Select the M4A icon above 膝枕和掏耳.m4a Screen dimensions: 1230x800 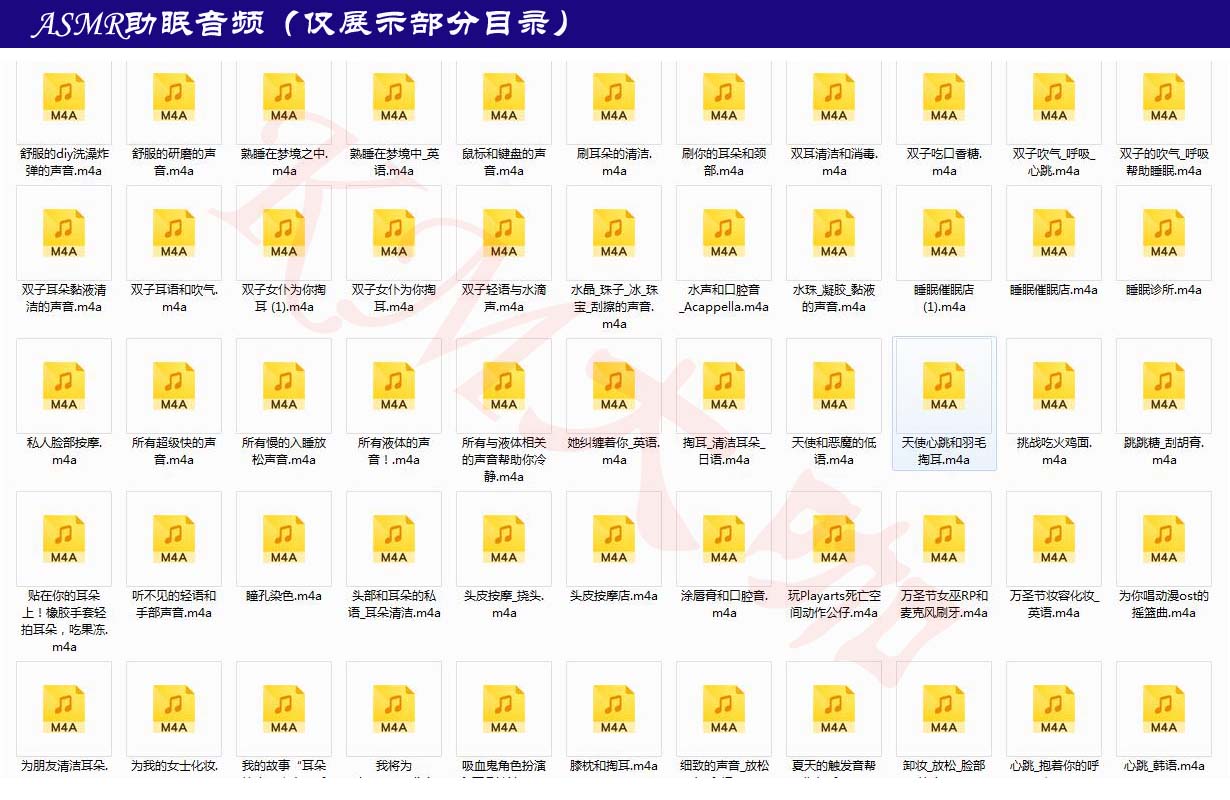pyautogui.click(x=614, y=710)
